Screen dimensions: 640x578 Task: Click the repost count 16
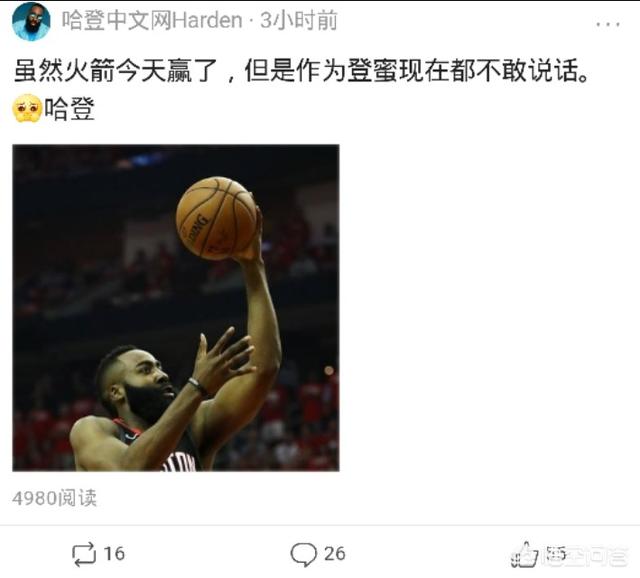pyautogui.click(x=114, y=554)
